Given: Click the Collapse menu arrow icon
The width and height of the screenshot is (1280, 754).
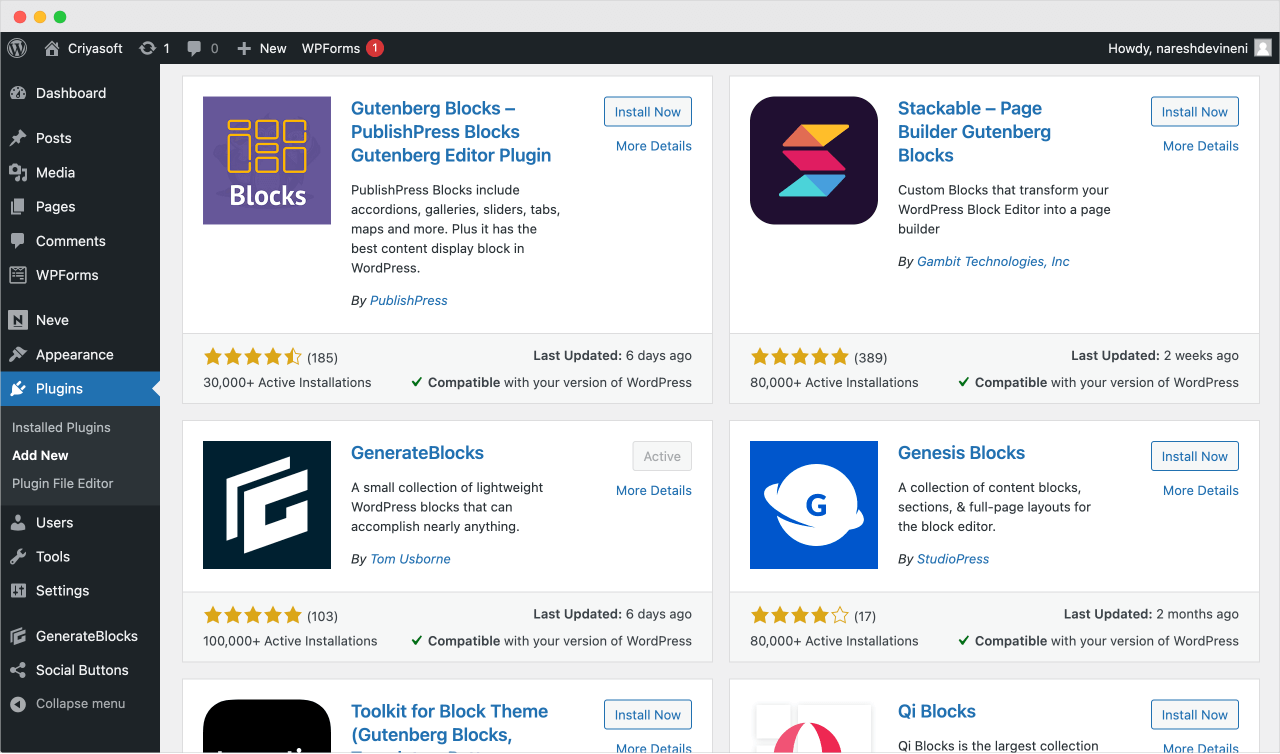Looking at the screenshot, I should (x=18, y=703).
